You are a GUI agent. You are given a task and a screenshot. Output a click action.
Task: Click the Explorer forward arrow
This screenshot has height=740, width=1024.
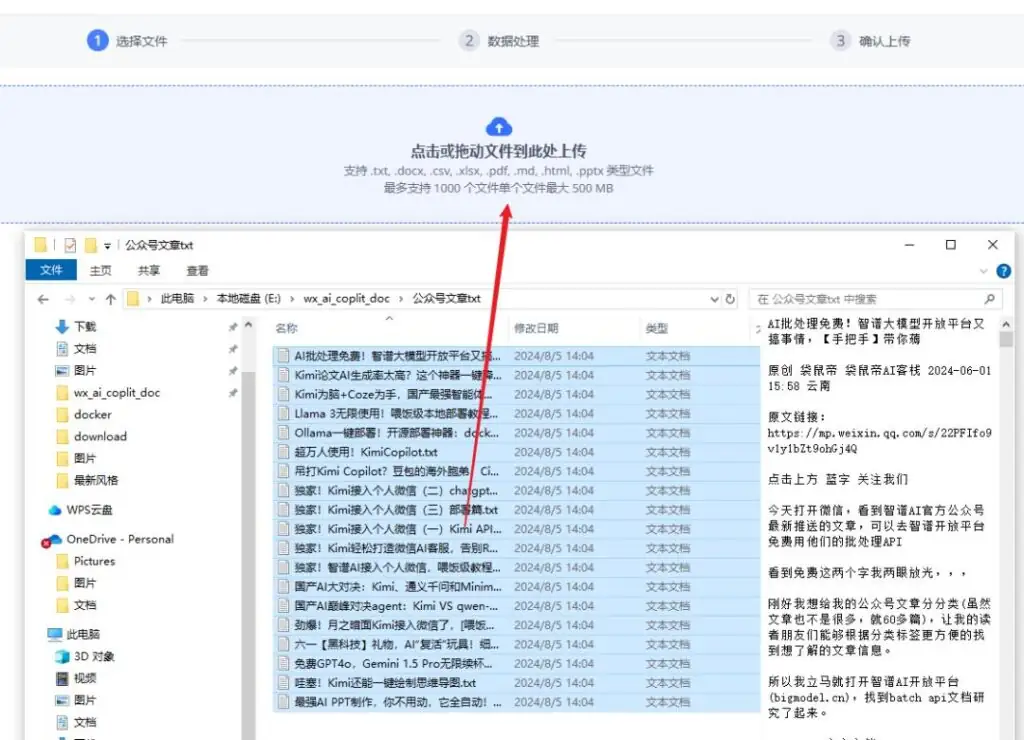click(69, 299)
